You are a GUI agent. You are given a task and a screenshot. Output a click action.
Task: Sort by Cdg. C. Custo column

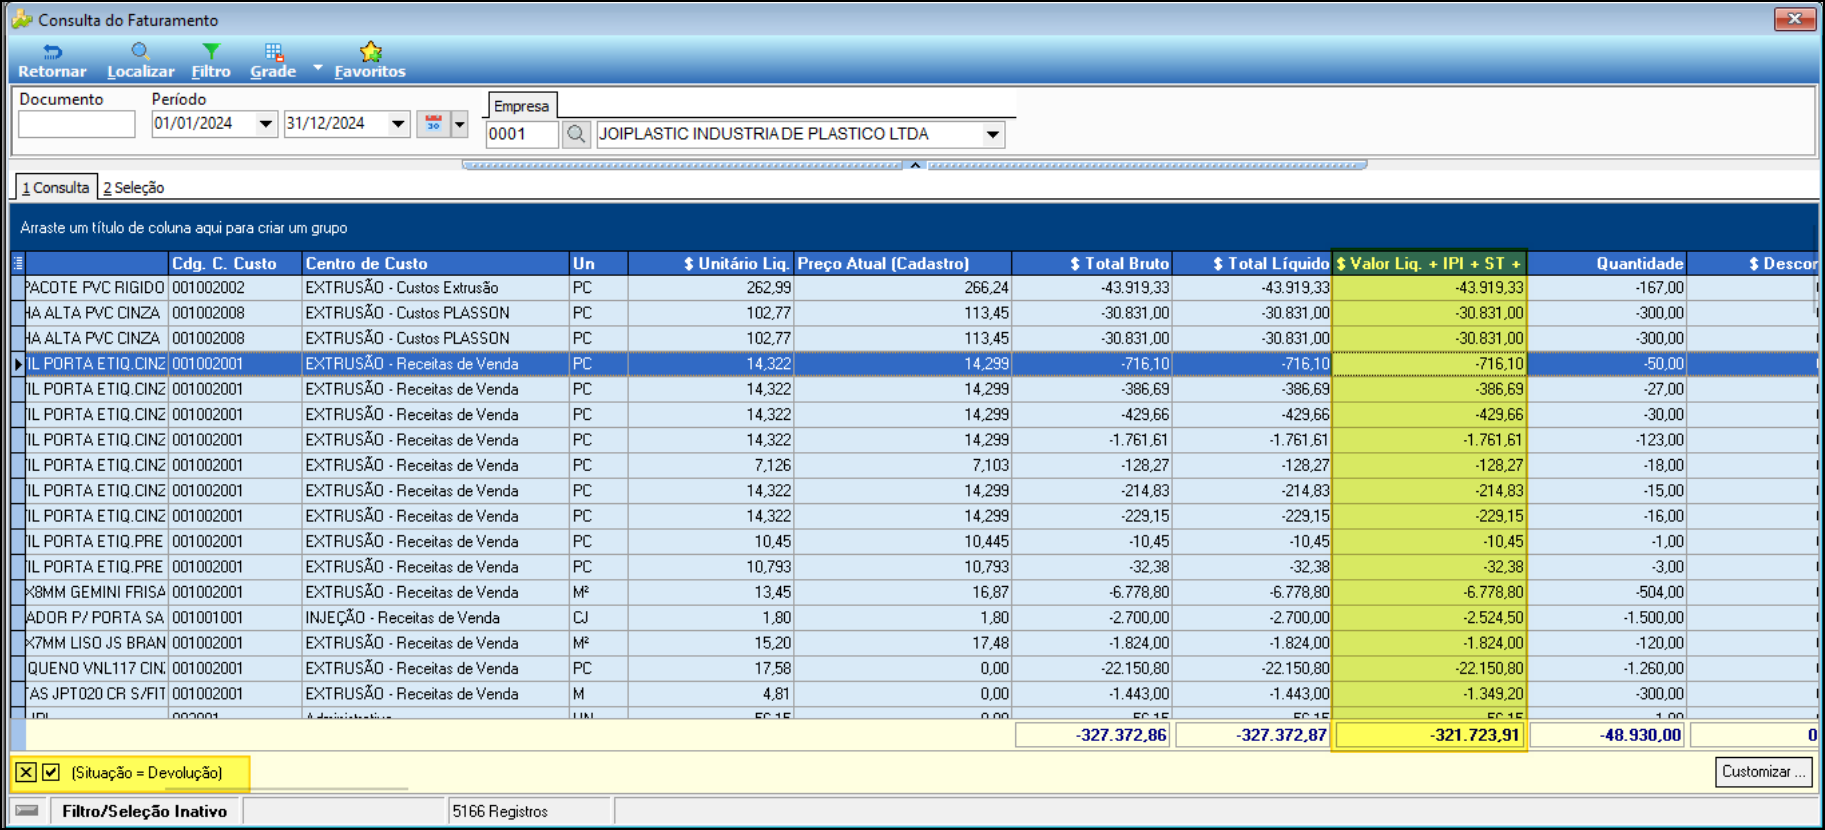click(235, 263)
